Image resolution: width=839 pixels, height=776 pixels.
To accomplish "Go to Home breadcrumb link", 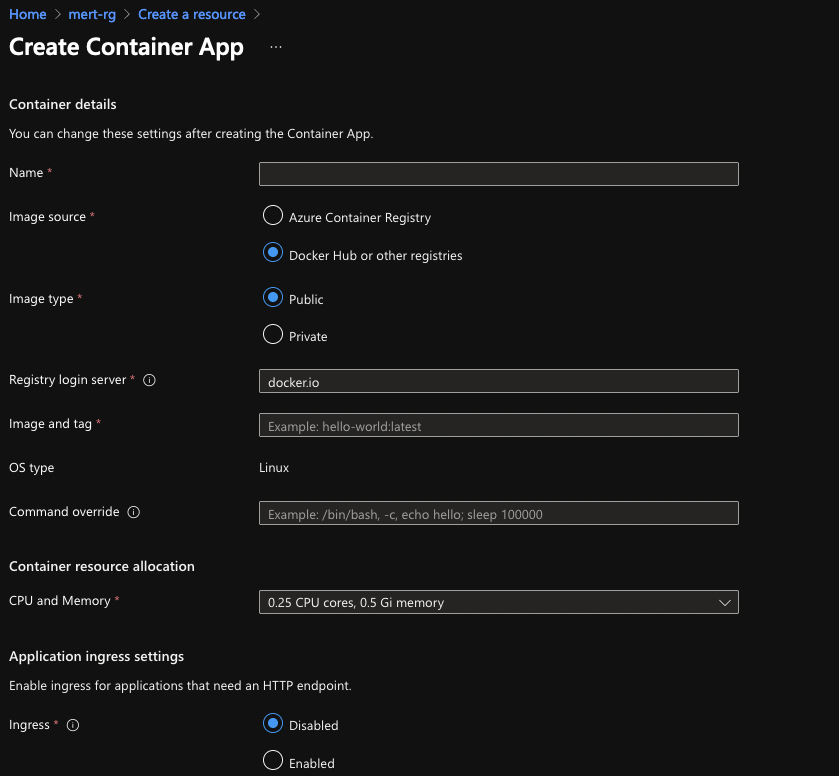I will tap(28, 14).
